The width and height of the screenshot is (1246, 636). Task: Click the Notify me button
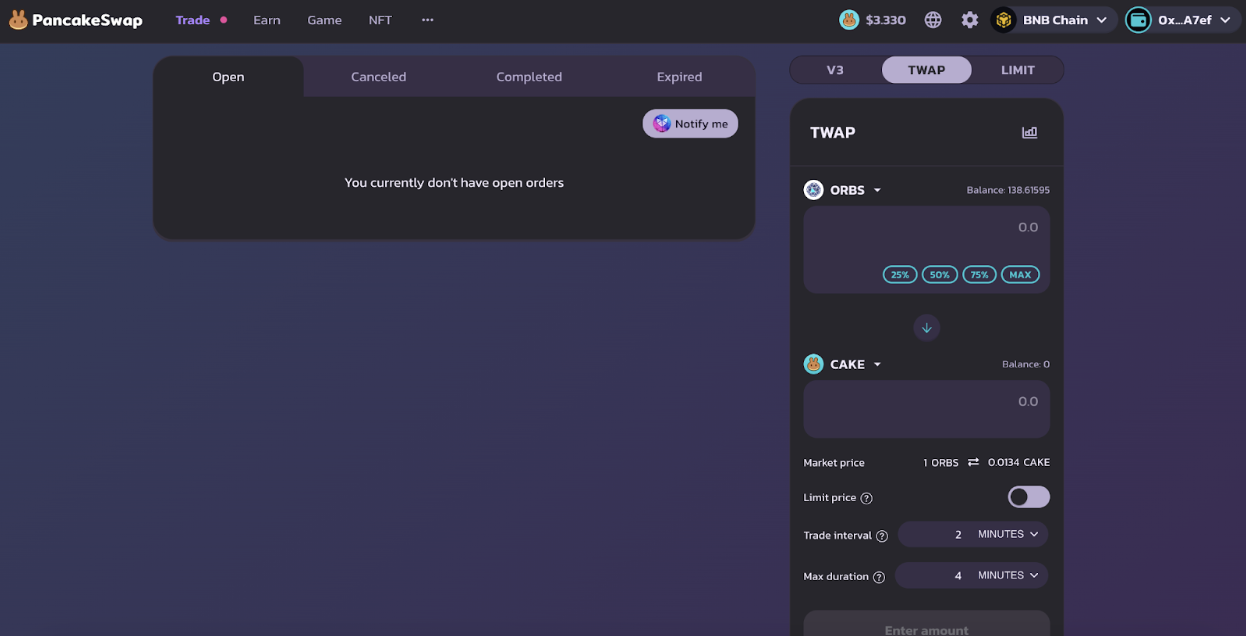tap(690, 123)
